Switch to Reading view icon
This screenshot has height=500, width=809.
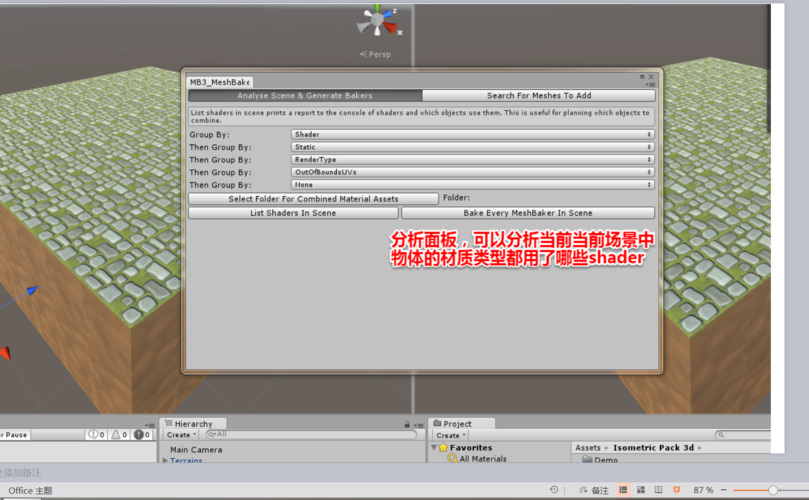click(658, 490)
